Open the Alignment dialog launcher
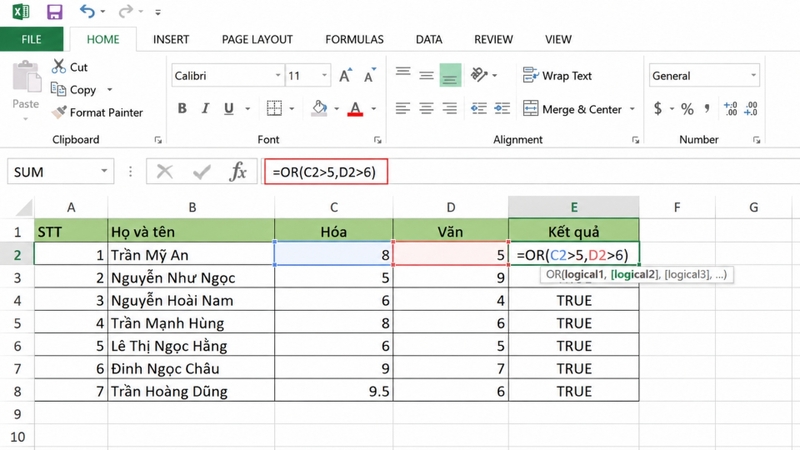This screenshot has width=800, height=450. (635, 140)
